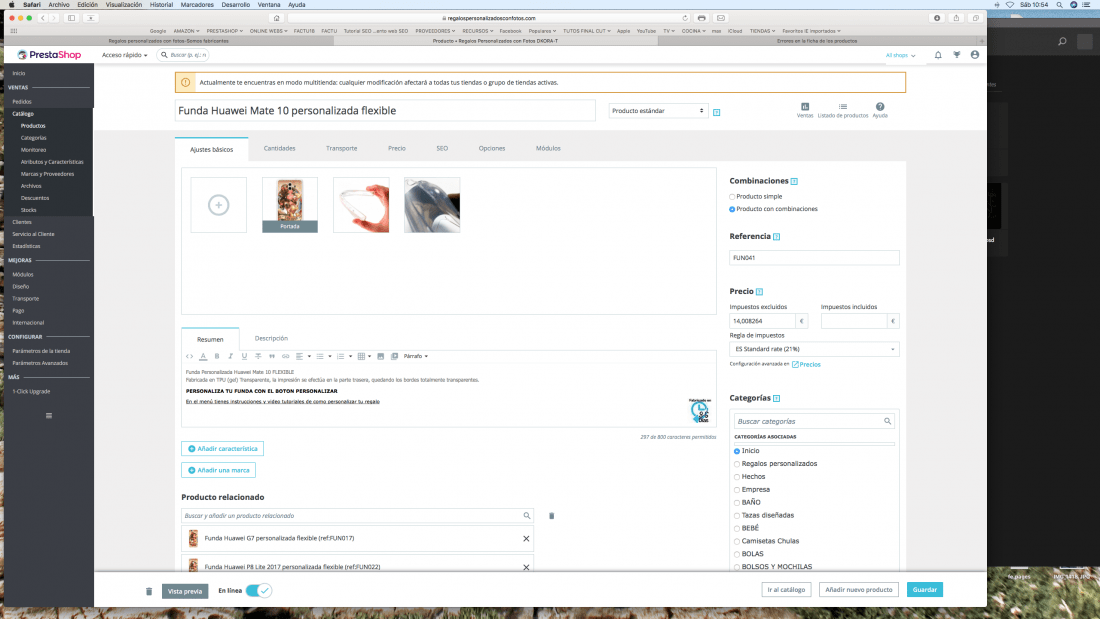Viewport: 1100px width, 619px height.
Task: Open Producto estándar type dropdown
Action: (x=657, y=111)
